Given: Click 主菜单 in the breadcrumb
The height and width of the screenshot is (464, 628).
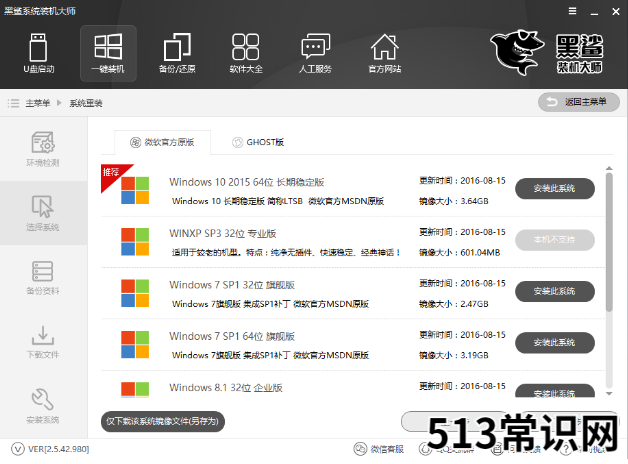Looking at the screenshot, I should 38,103.
